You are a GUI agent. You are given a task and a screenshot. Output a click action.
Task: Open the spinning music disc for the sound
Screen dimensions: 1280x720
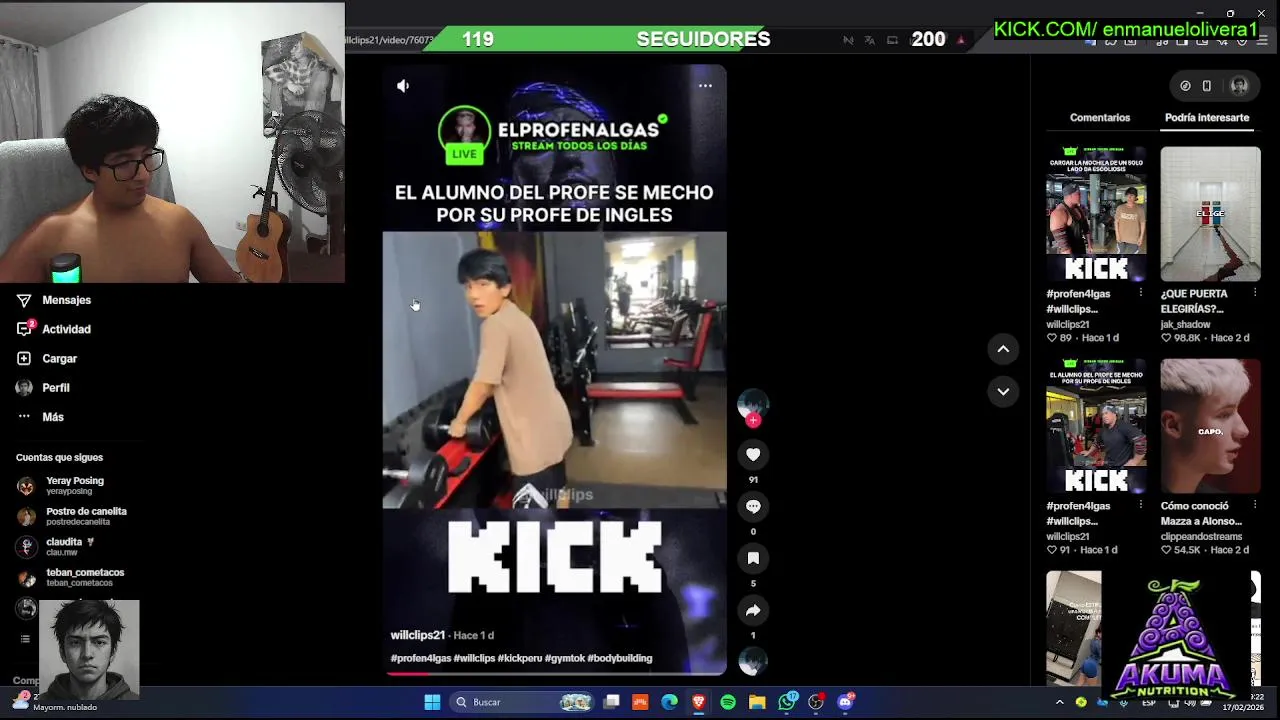coord(753,661)
